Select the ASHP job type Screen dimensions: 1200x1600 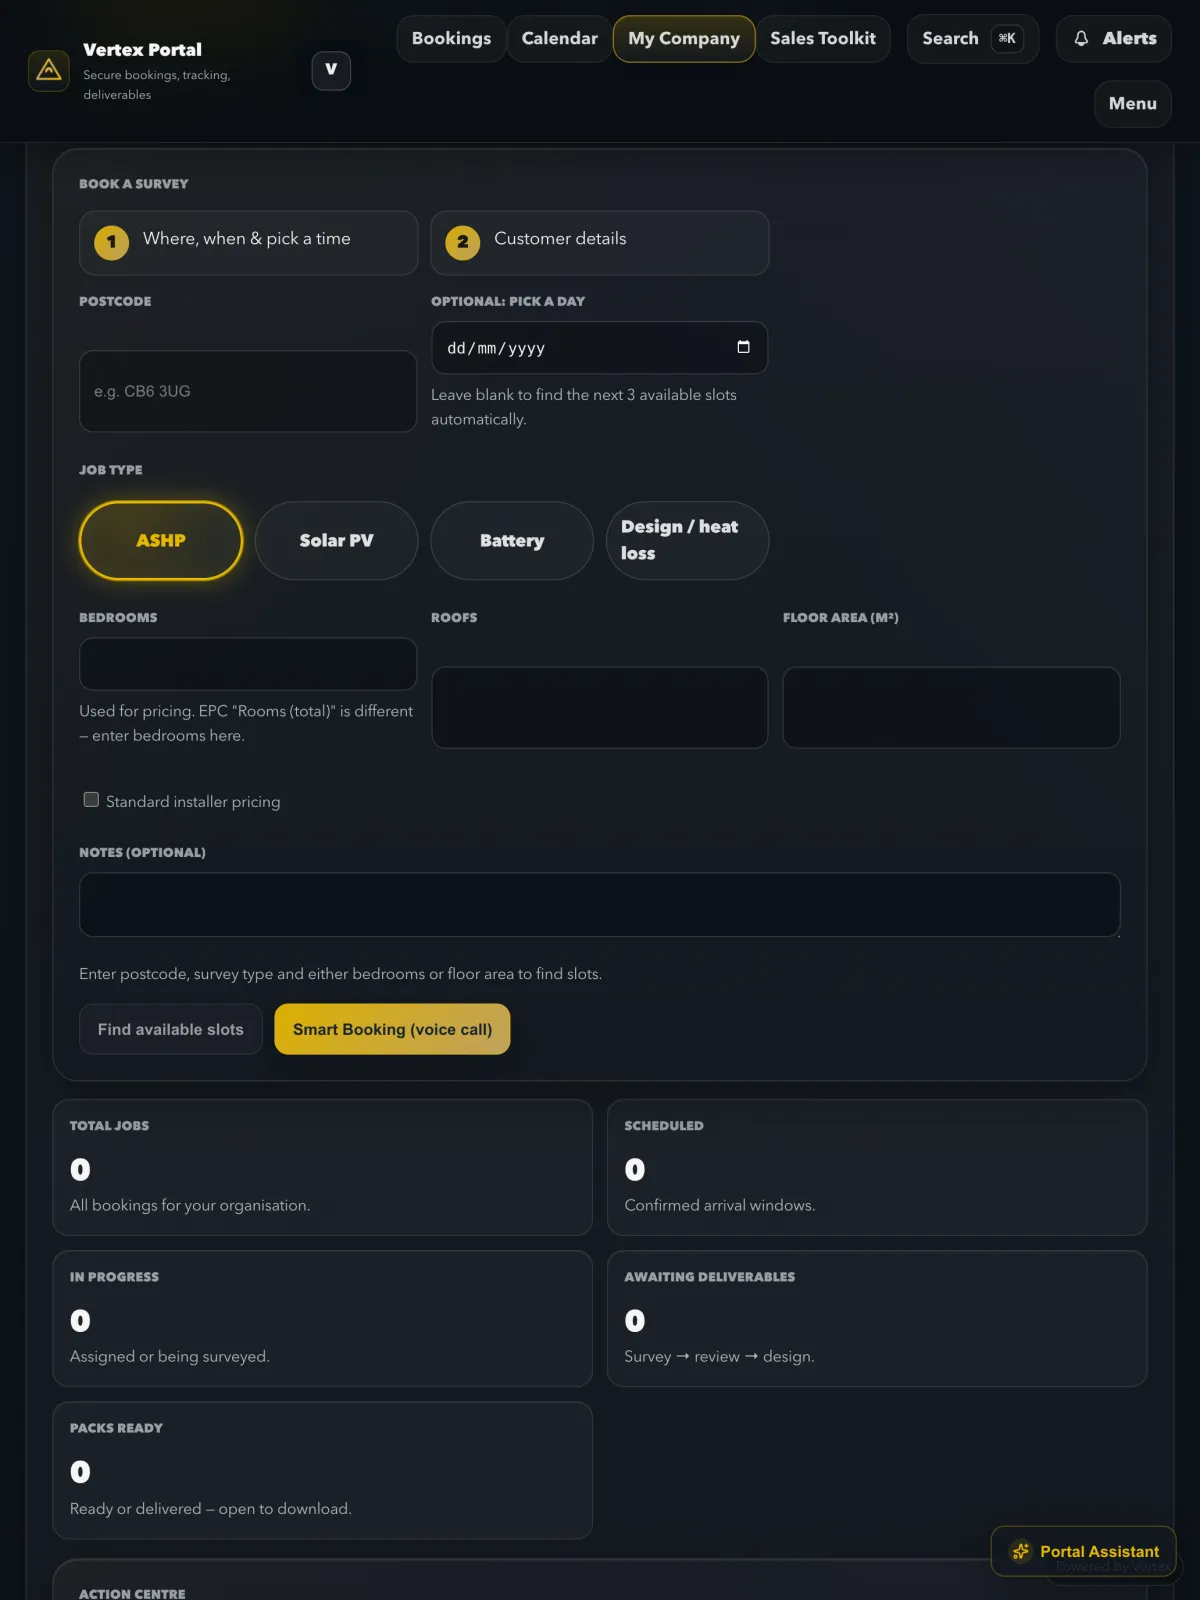tap(161, 540)
